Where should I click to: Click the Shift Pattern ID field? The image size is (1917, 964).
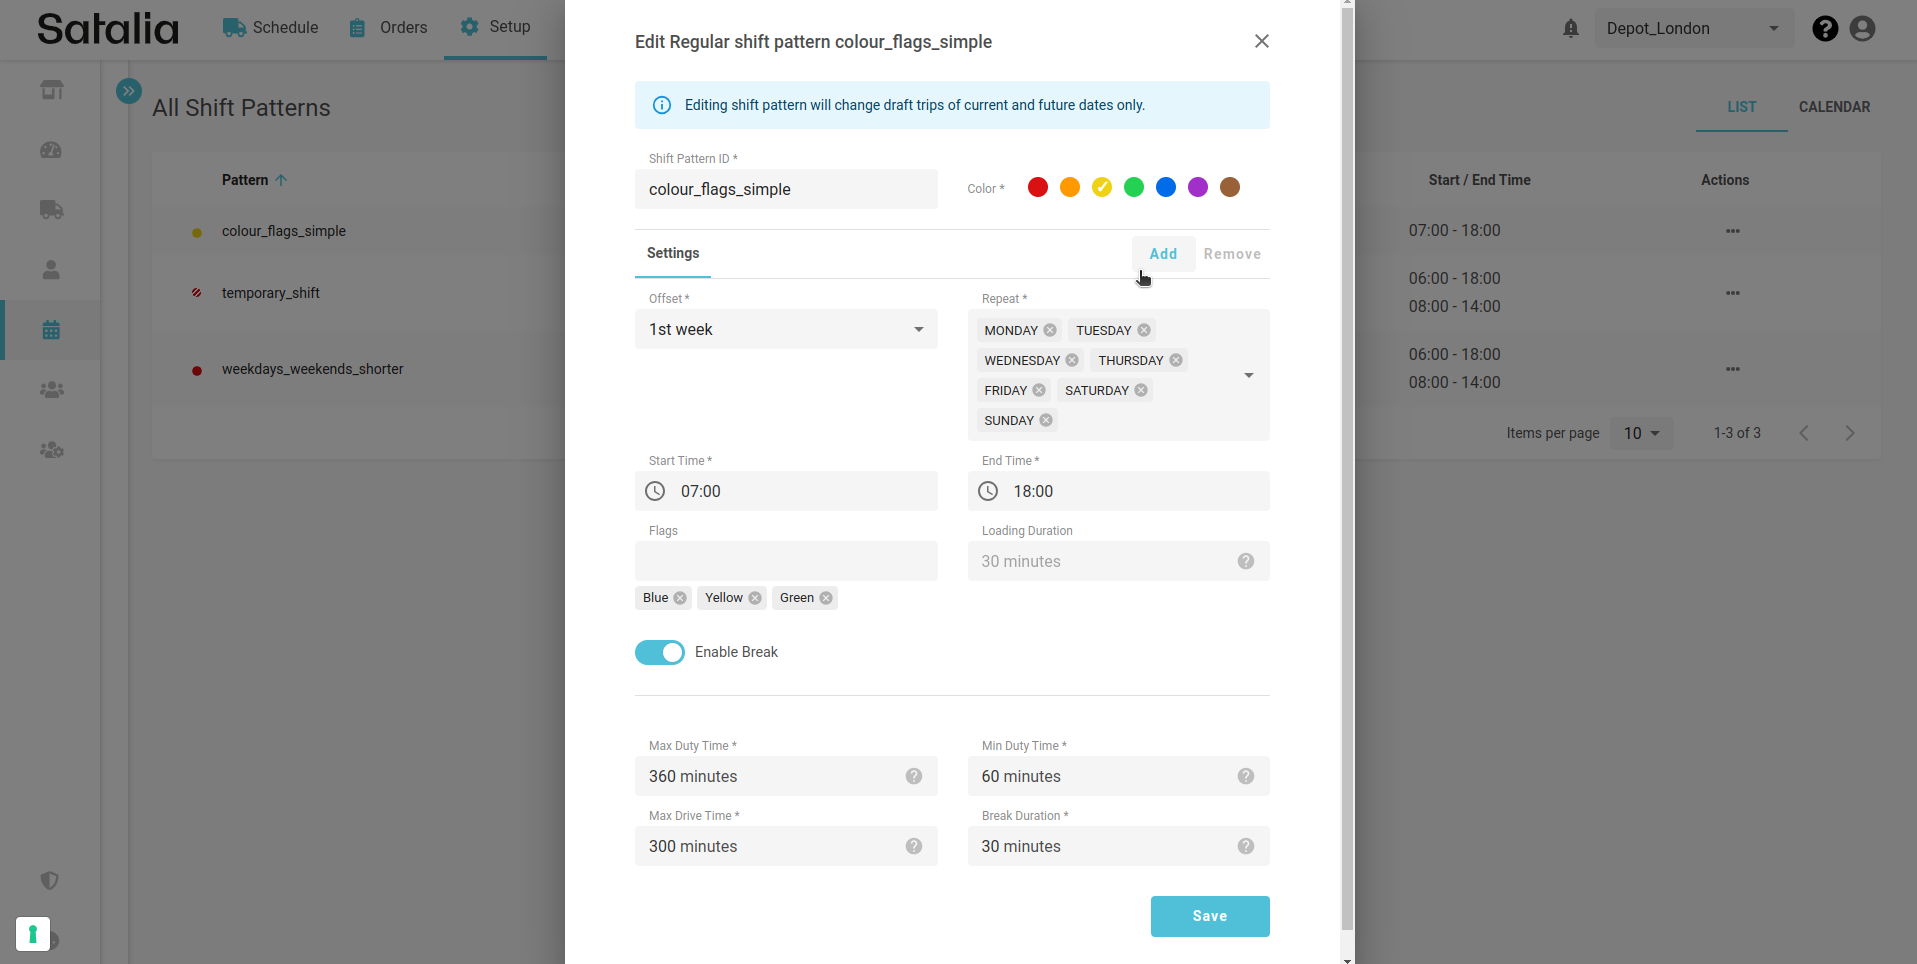pos(786,189)
